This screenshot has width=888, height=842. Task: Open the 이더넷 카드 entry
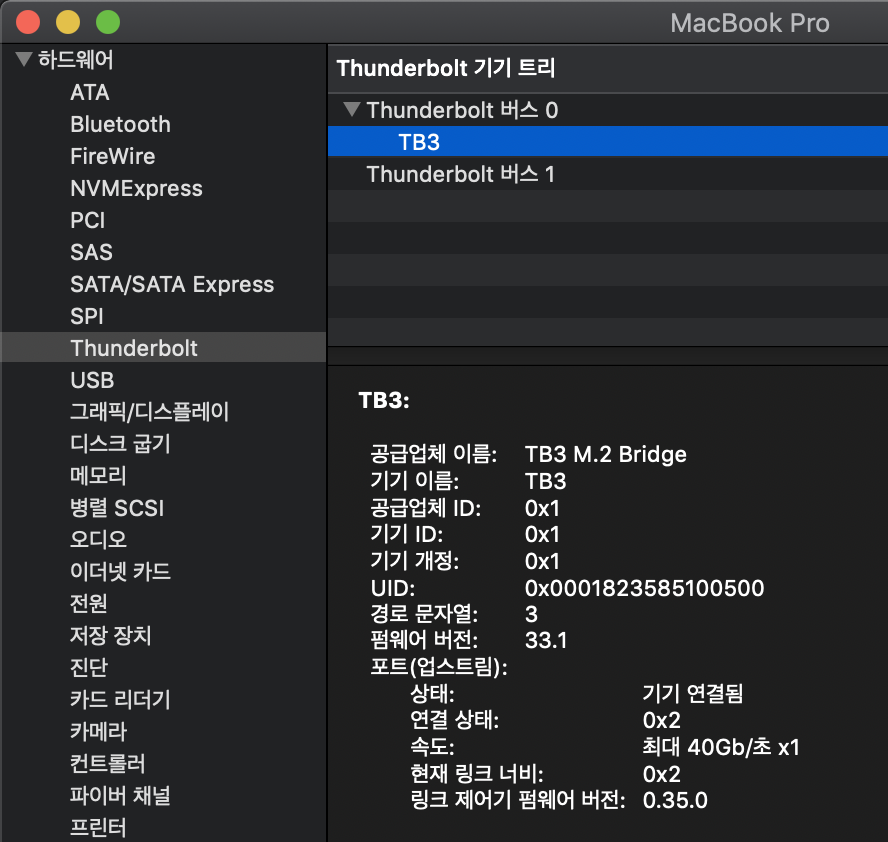[x=120, y=571]
